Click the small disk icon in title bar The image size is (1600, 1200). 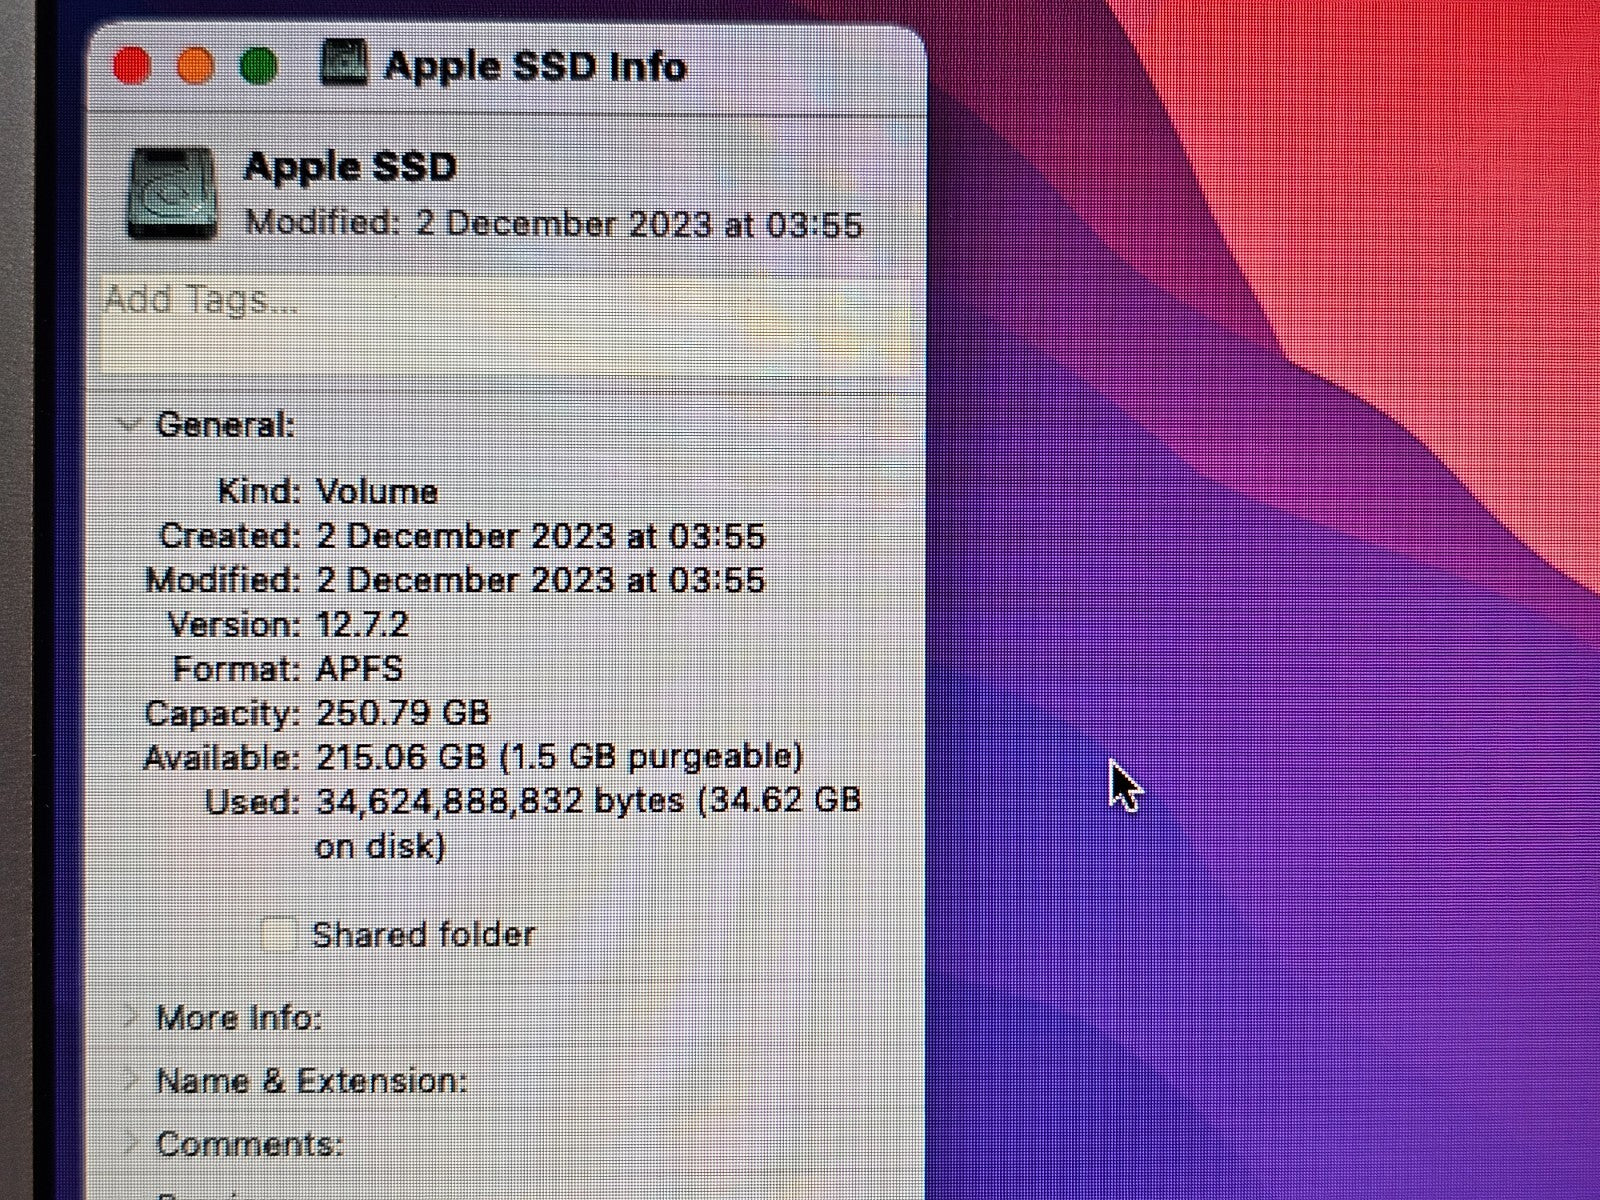pyautogui.click(x=344, y=65)
